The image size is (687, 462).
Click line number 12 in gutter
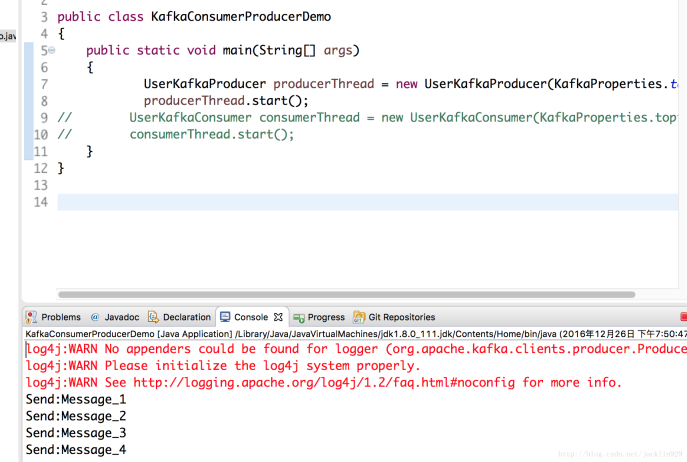point(41,168)
